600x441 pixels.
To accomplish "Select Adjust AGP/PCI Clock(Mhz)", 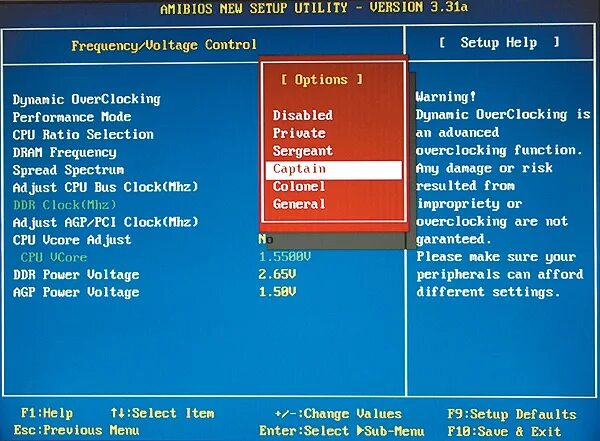I will coord(105,222).
